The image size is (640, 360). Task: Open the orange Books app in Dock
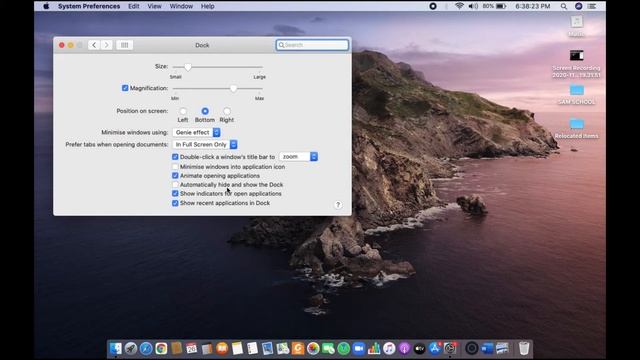(x=222, y=348)
